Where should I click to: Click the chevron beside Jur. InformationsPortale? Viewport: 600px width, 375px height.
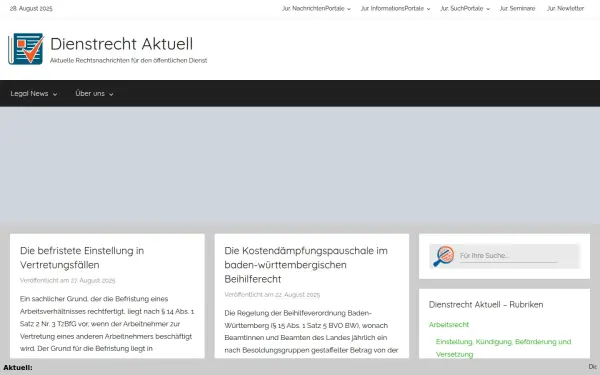(x=428, y=9)
